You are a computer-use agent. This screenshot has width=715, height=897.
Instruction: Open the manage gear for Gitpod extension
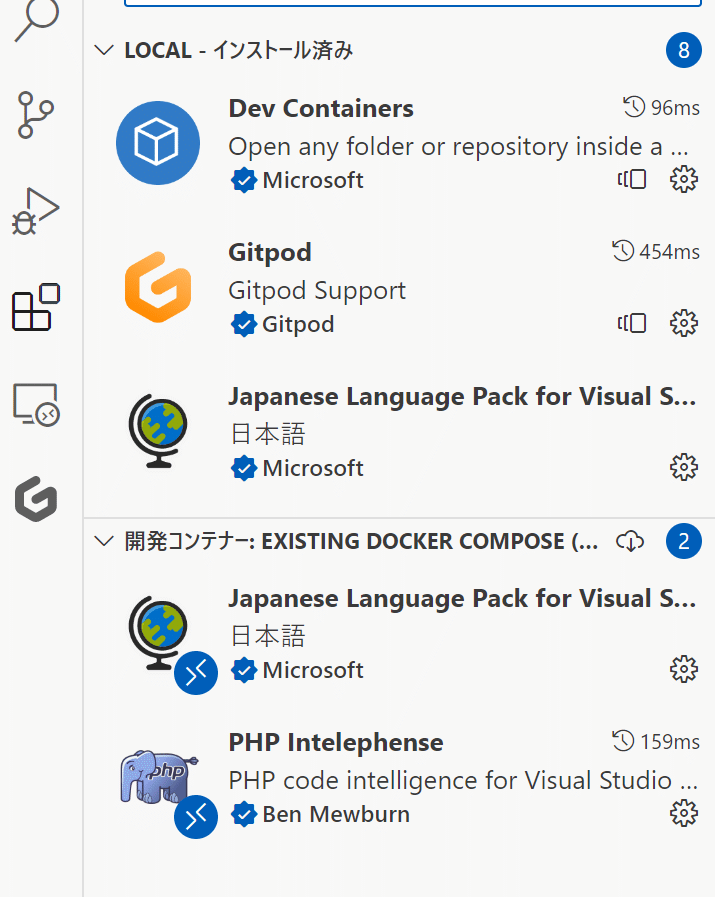(x=683, y=322)
